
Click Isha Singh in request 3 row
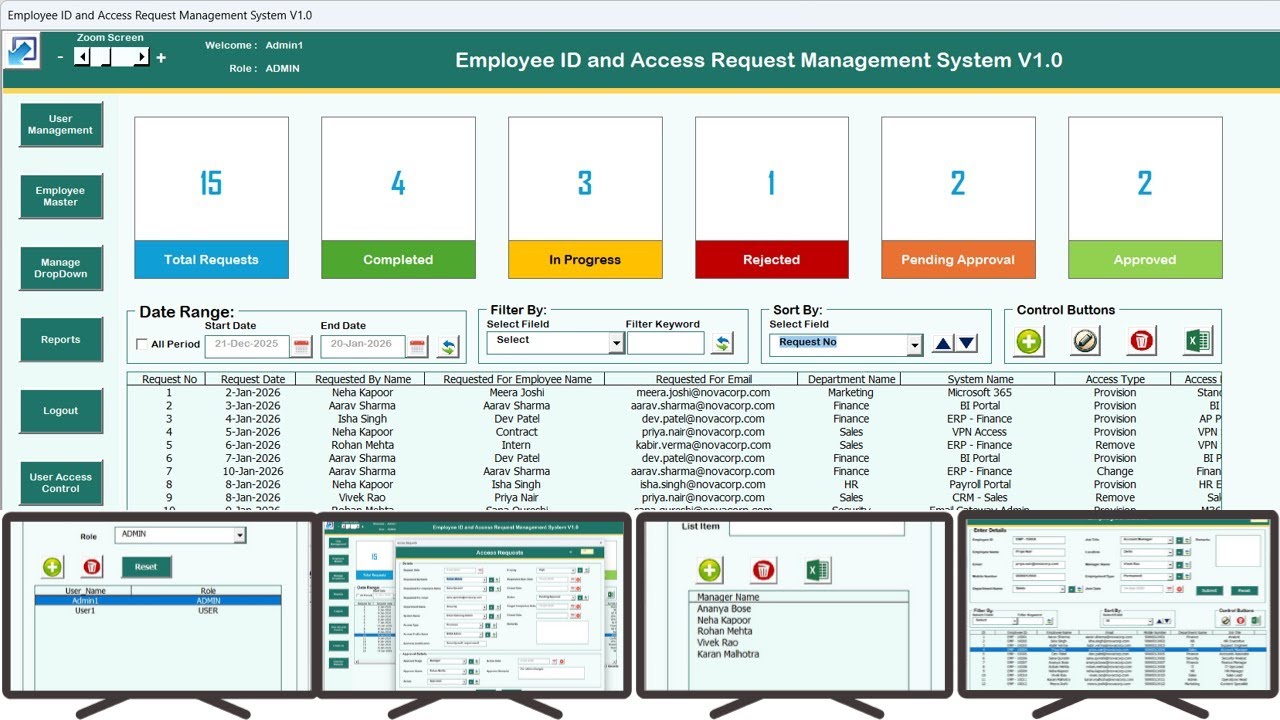pos(362,419)
